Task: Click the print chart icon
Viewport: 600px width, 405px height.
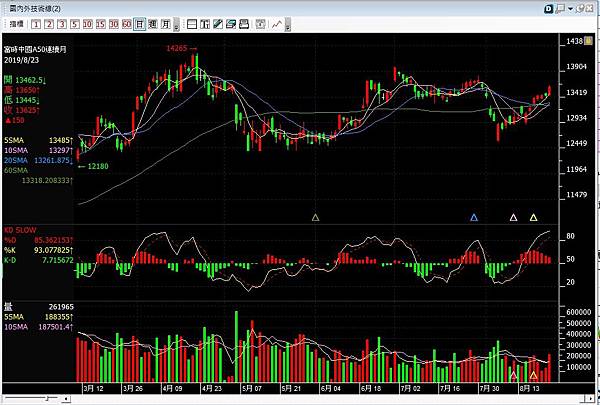Action: tap(244, 24)
